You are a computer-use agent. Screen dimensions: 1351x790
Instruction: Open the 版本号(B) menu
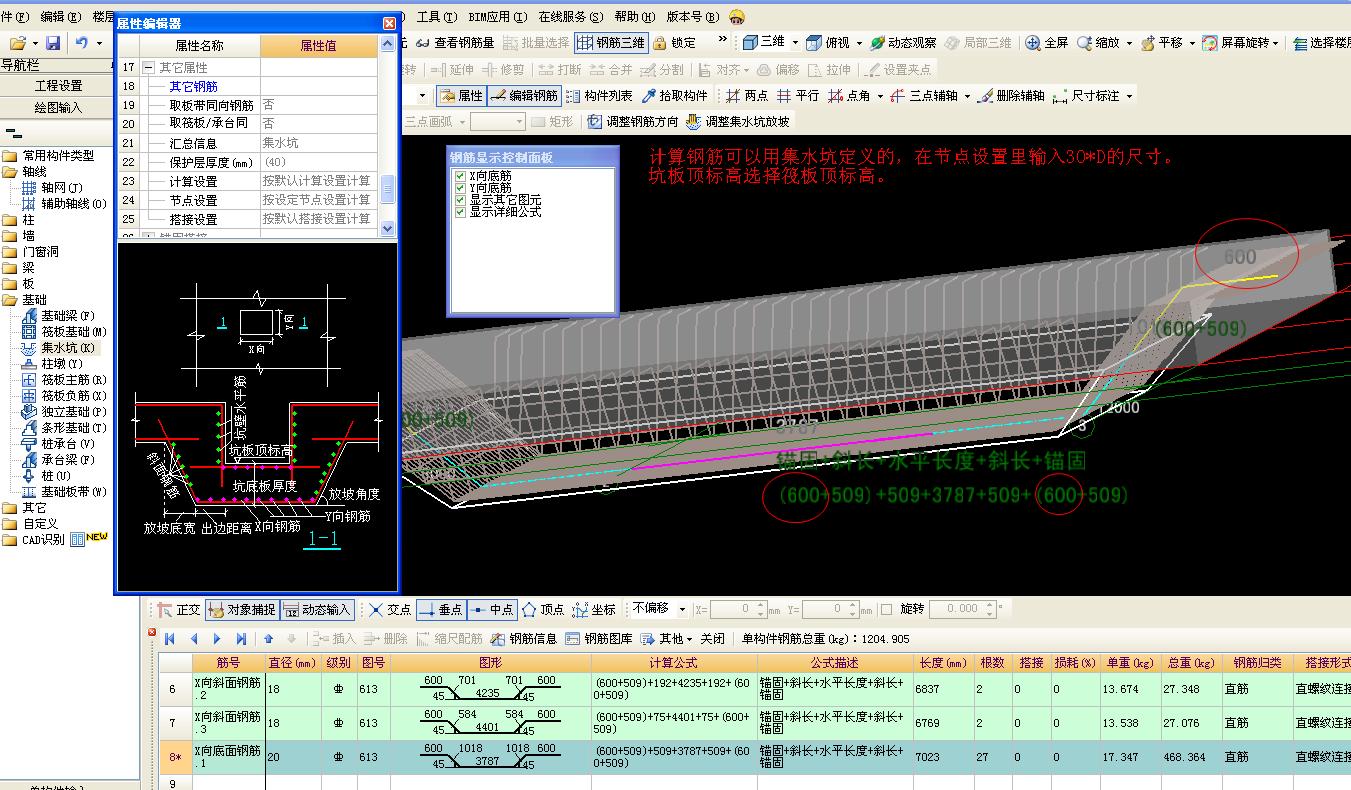(692, 17)
